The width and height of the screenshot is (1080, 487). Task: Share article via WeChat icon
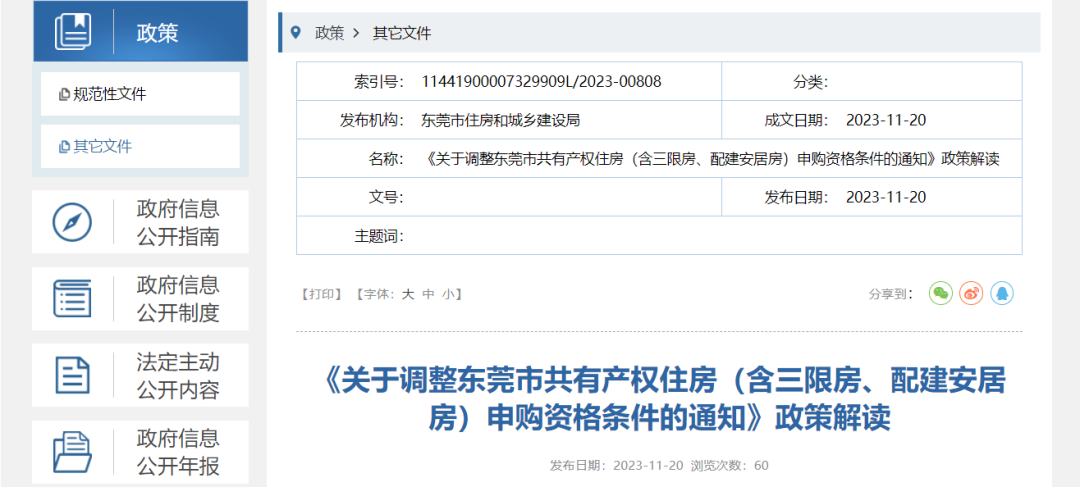pos(940,293)
